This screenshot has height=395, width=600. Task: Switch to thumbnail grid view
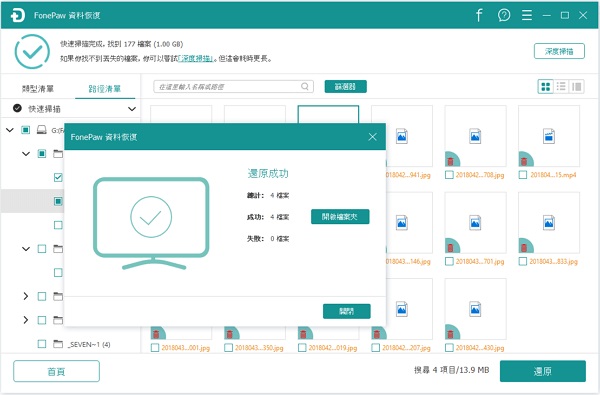[x=546, y=87]
